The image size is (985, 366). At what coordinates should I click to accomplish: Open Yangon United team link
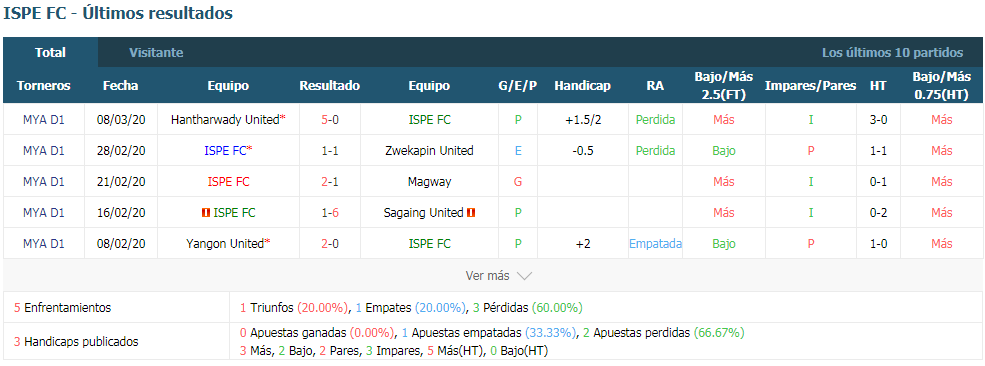224,244
